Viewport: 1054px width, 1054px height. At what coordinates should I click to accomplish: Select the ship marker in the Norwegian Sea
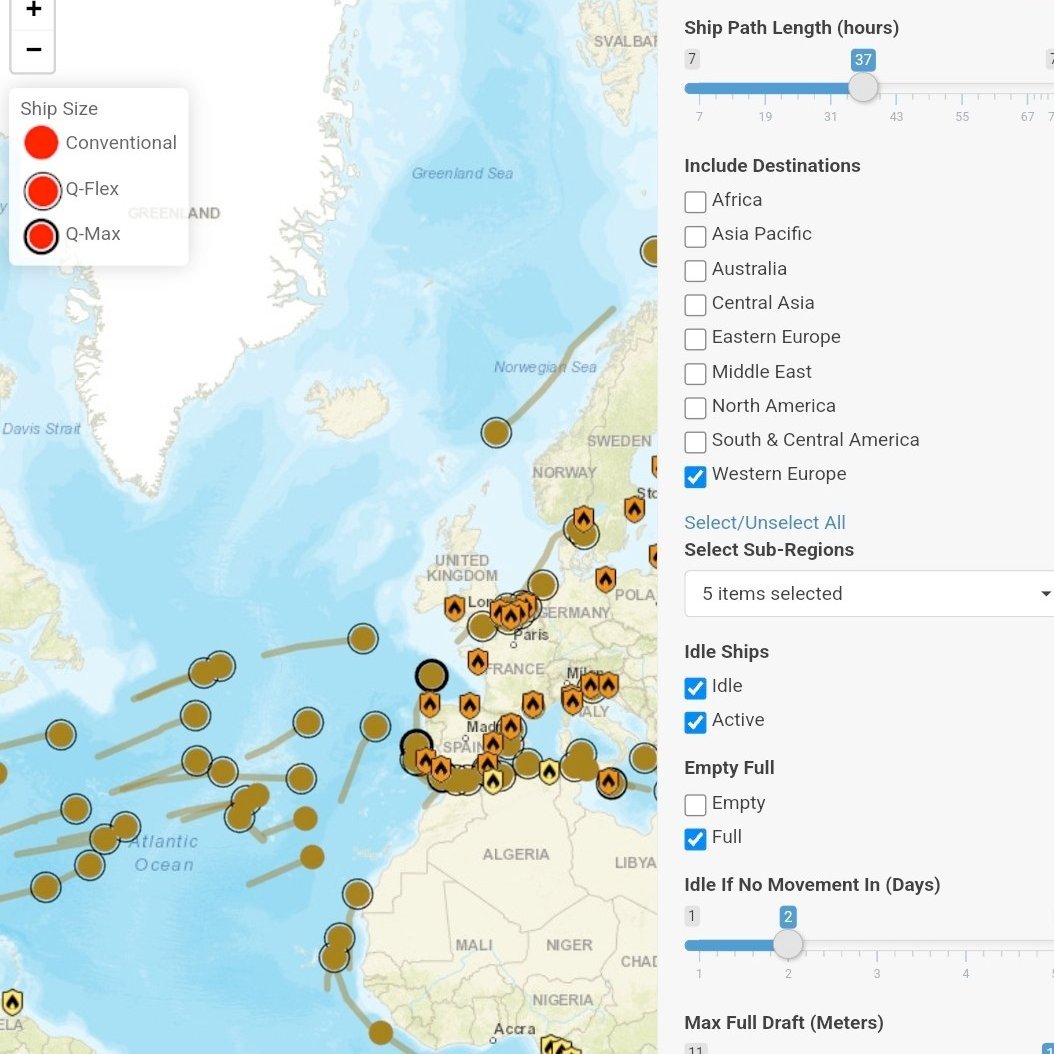pyautogui.click(x=496, y=432)
